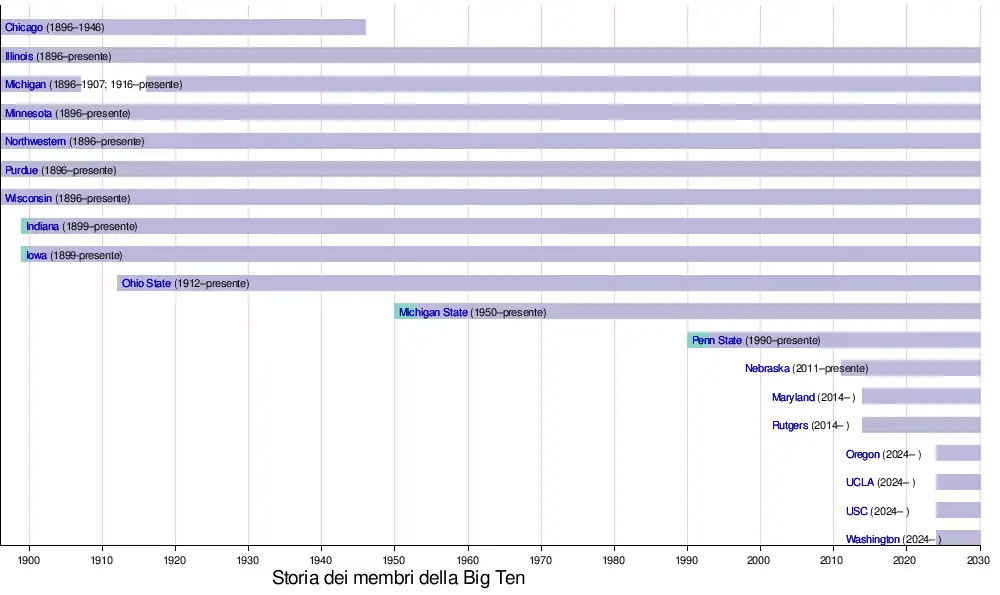This screenshot has width=1000, height=595.
Task: Select the UCLA link
Action: (860, 482)
